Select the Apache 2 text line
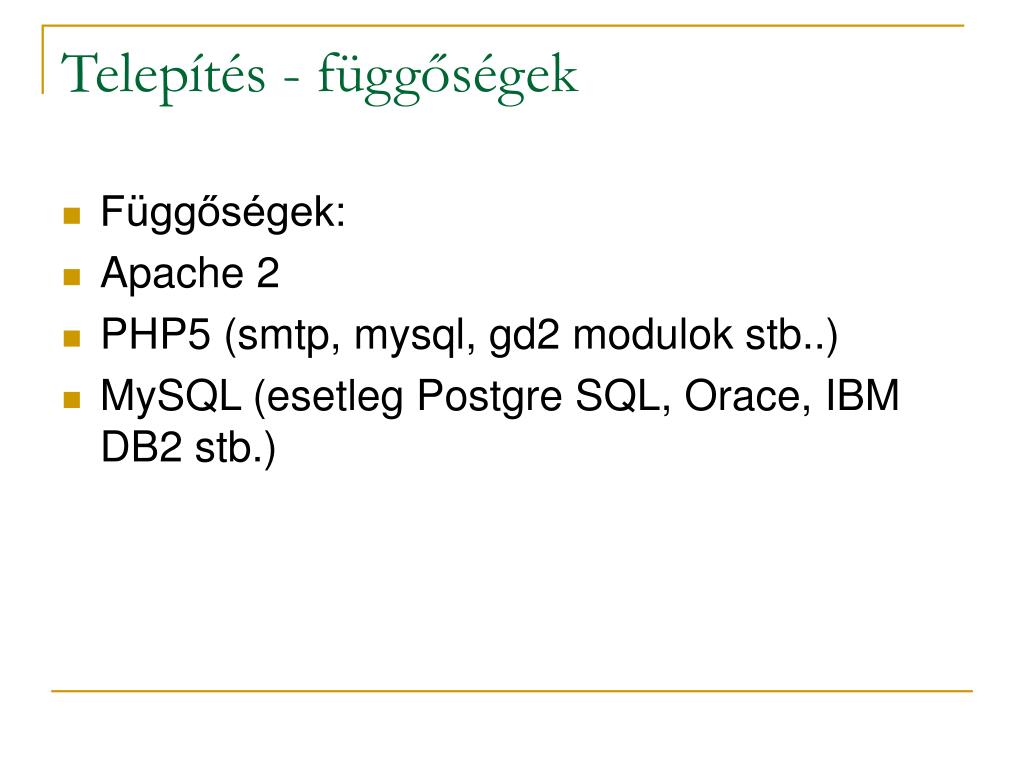1024x768 pixels. pos(190,273)
